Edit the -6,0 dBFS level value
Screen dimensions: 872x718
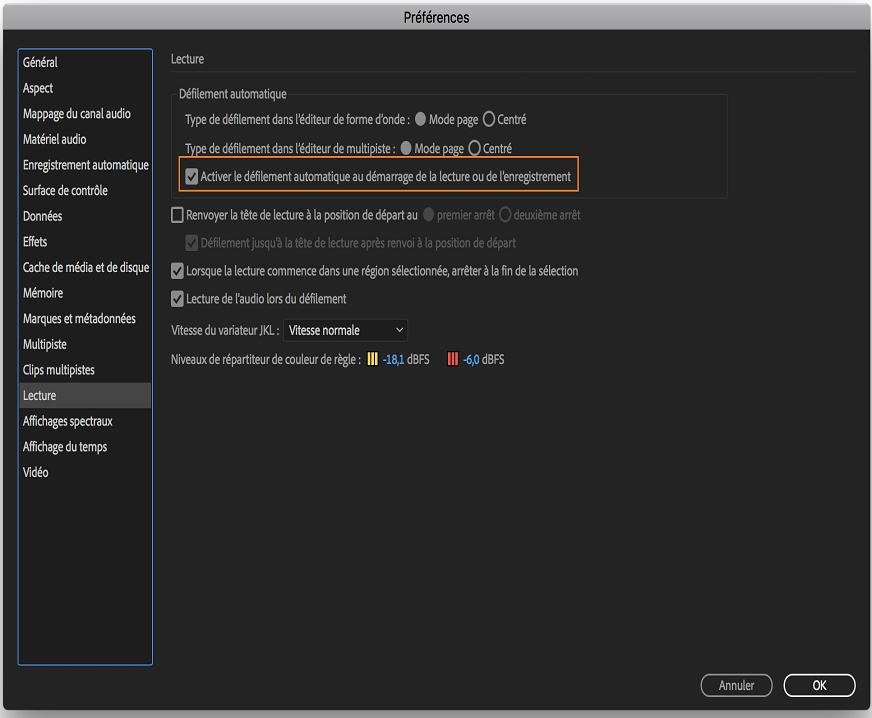(x=471, y=360)
